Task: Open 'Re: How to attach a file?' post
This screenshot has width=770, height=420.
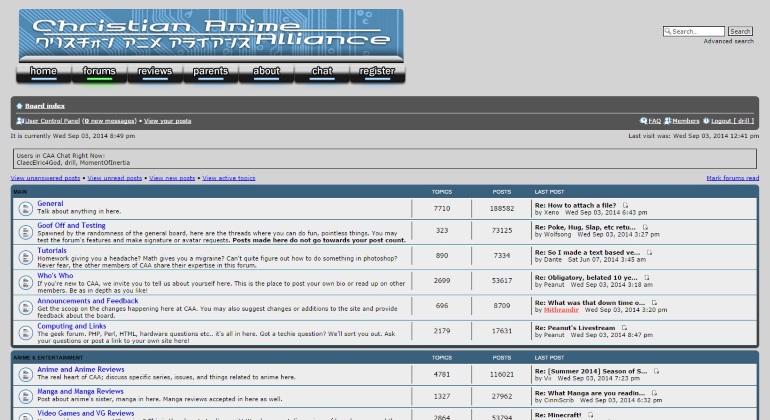Action: point(576,205)
